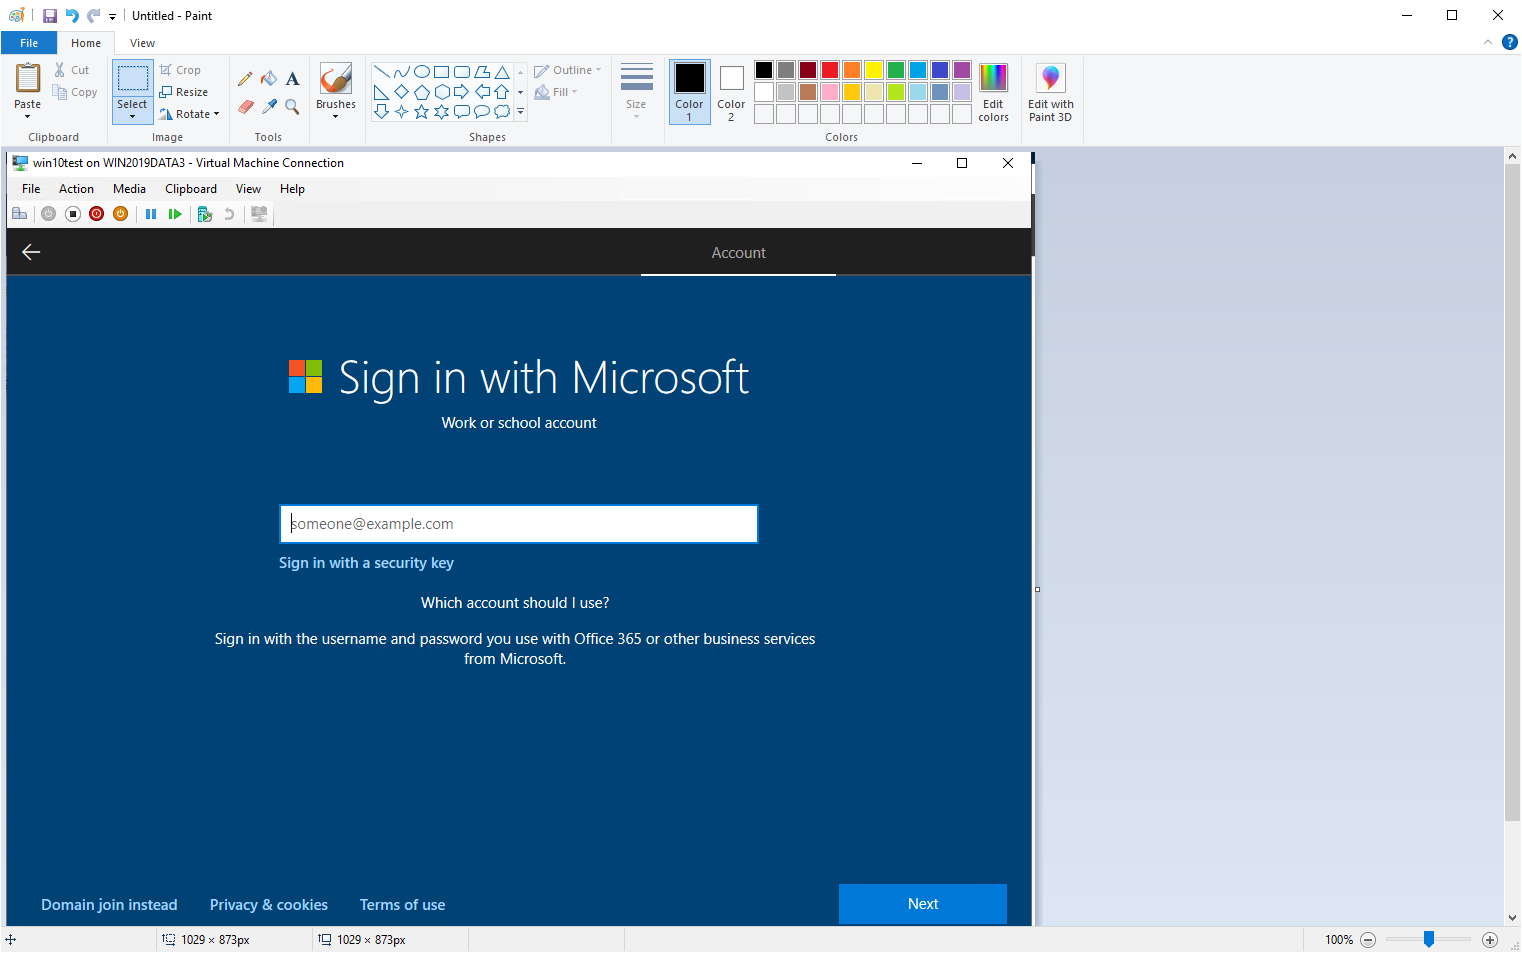Image resolution: width=1522 pixels, height=953 pixels.
Task: Choose the green color swatch
Action: pos(896,70)
